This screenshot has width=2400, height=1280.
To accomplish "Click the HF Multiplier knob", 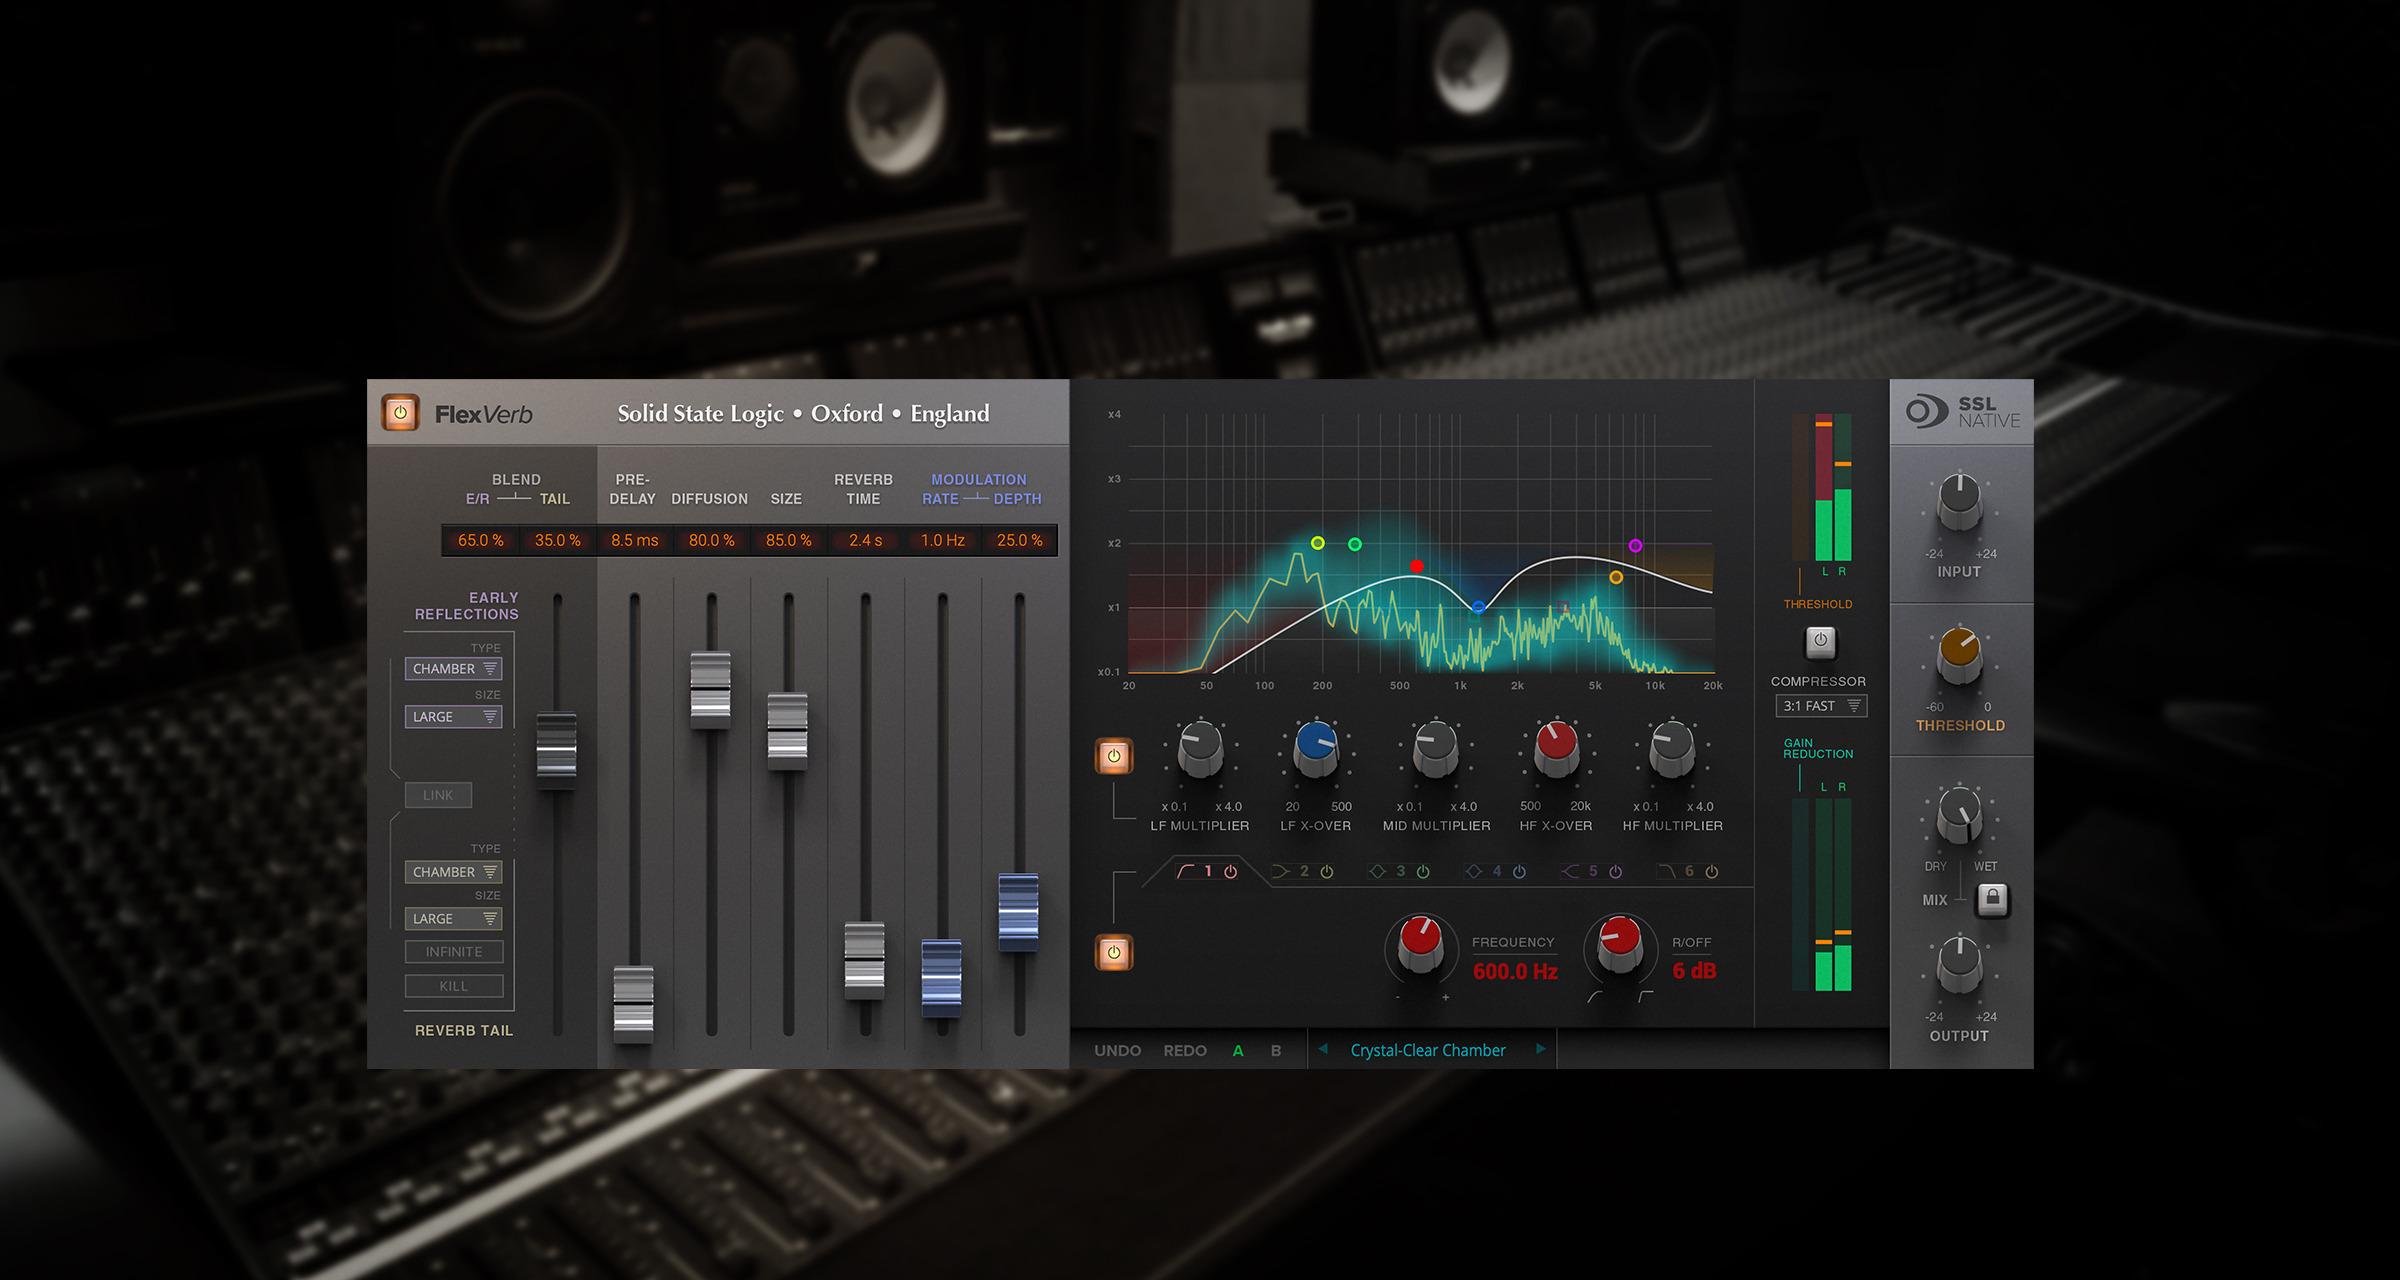I will click(x=1672, y=748).
